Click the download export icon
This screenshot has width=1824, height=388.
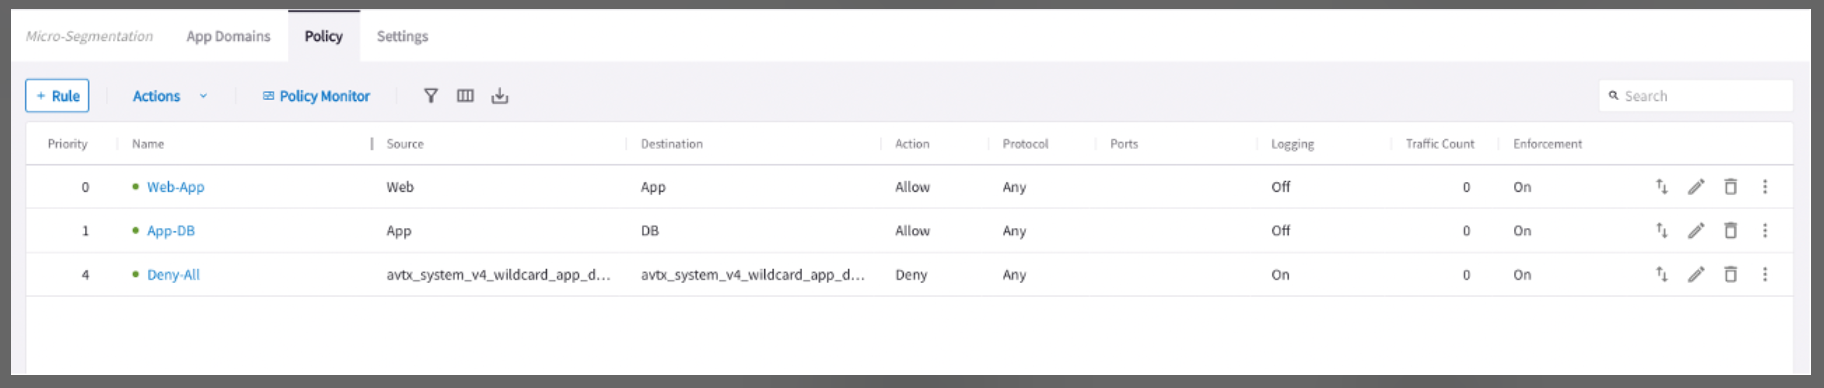click(x=500, y=96)
